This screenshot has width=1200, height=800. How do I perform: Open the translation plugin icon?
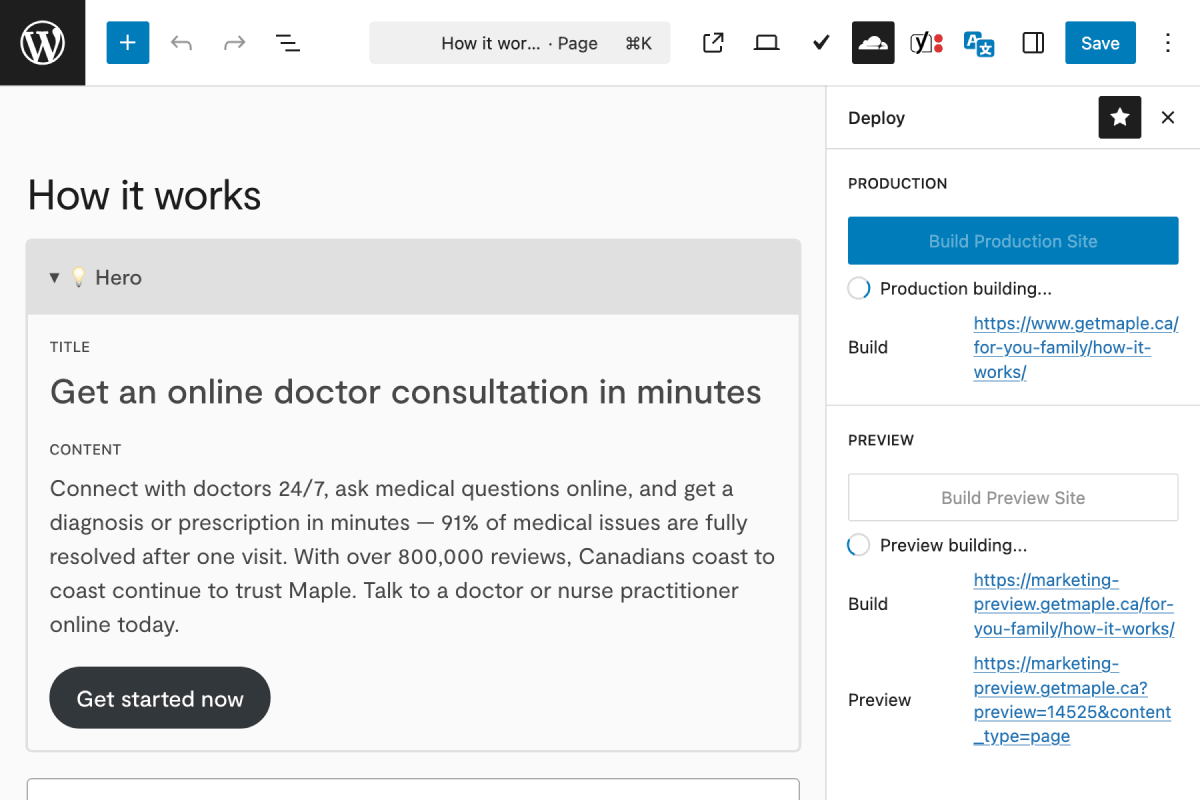[979, 43]
